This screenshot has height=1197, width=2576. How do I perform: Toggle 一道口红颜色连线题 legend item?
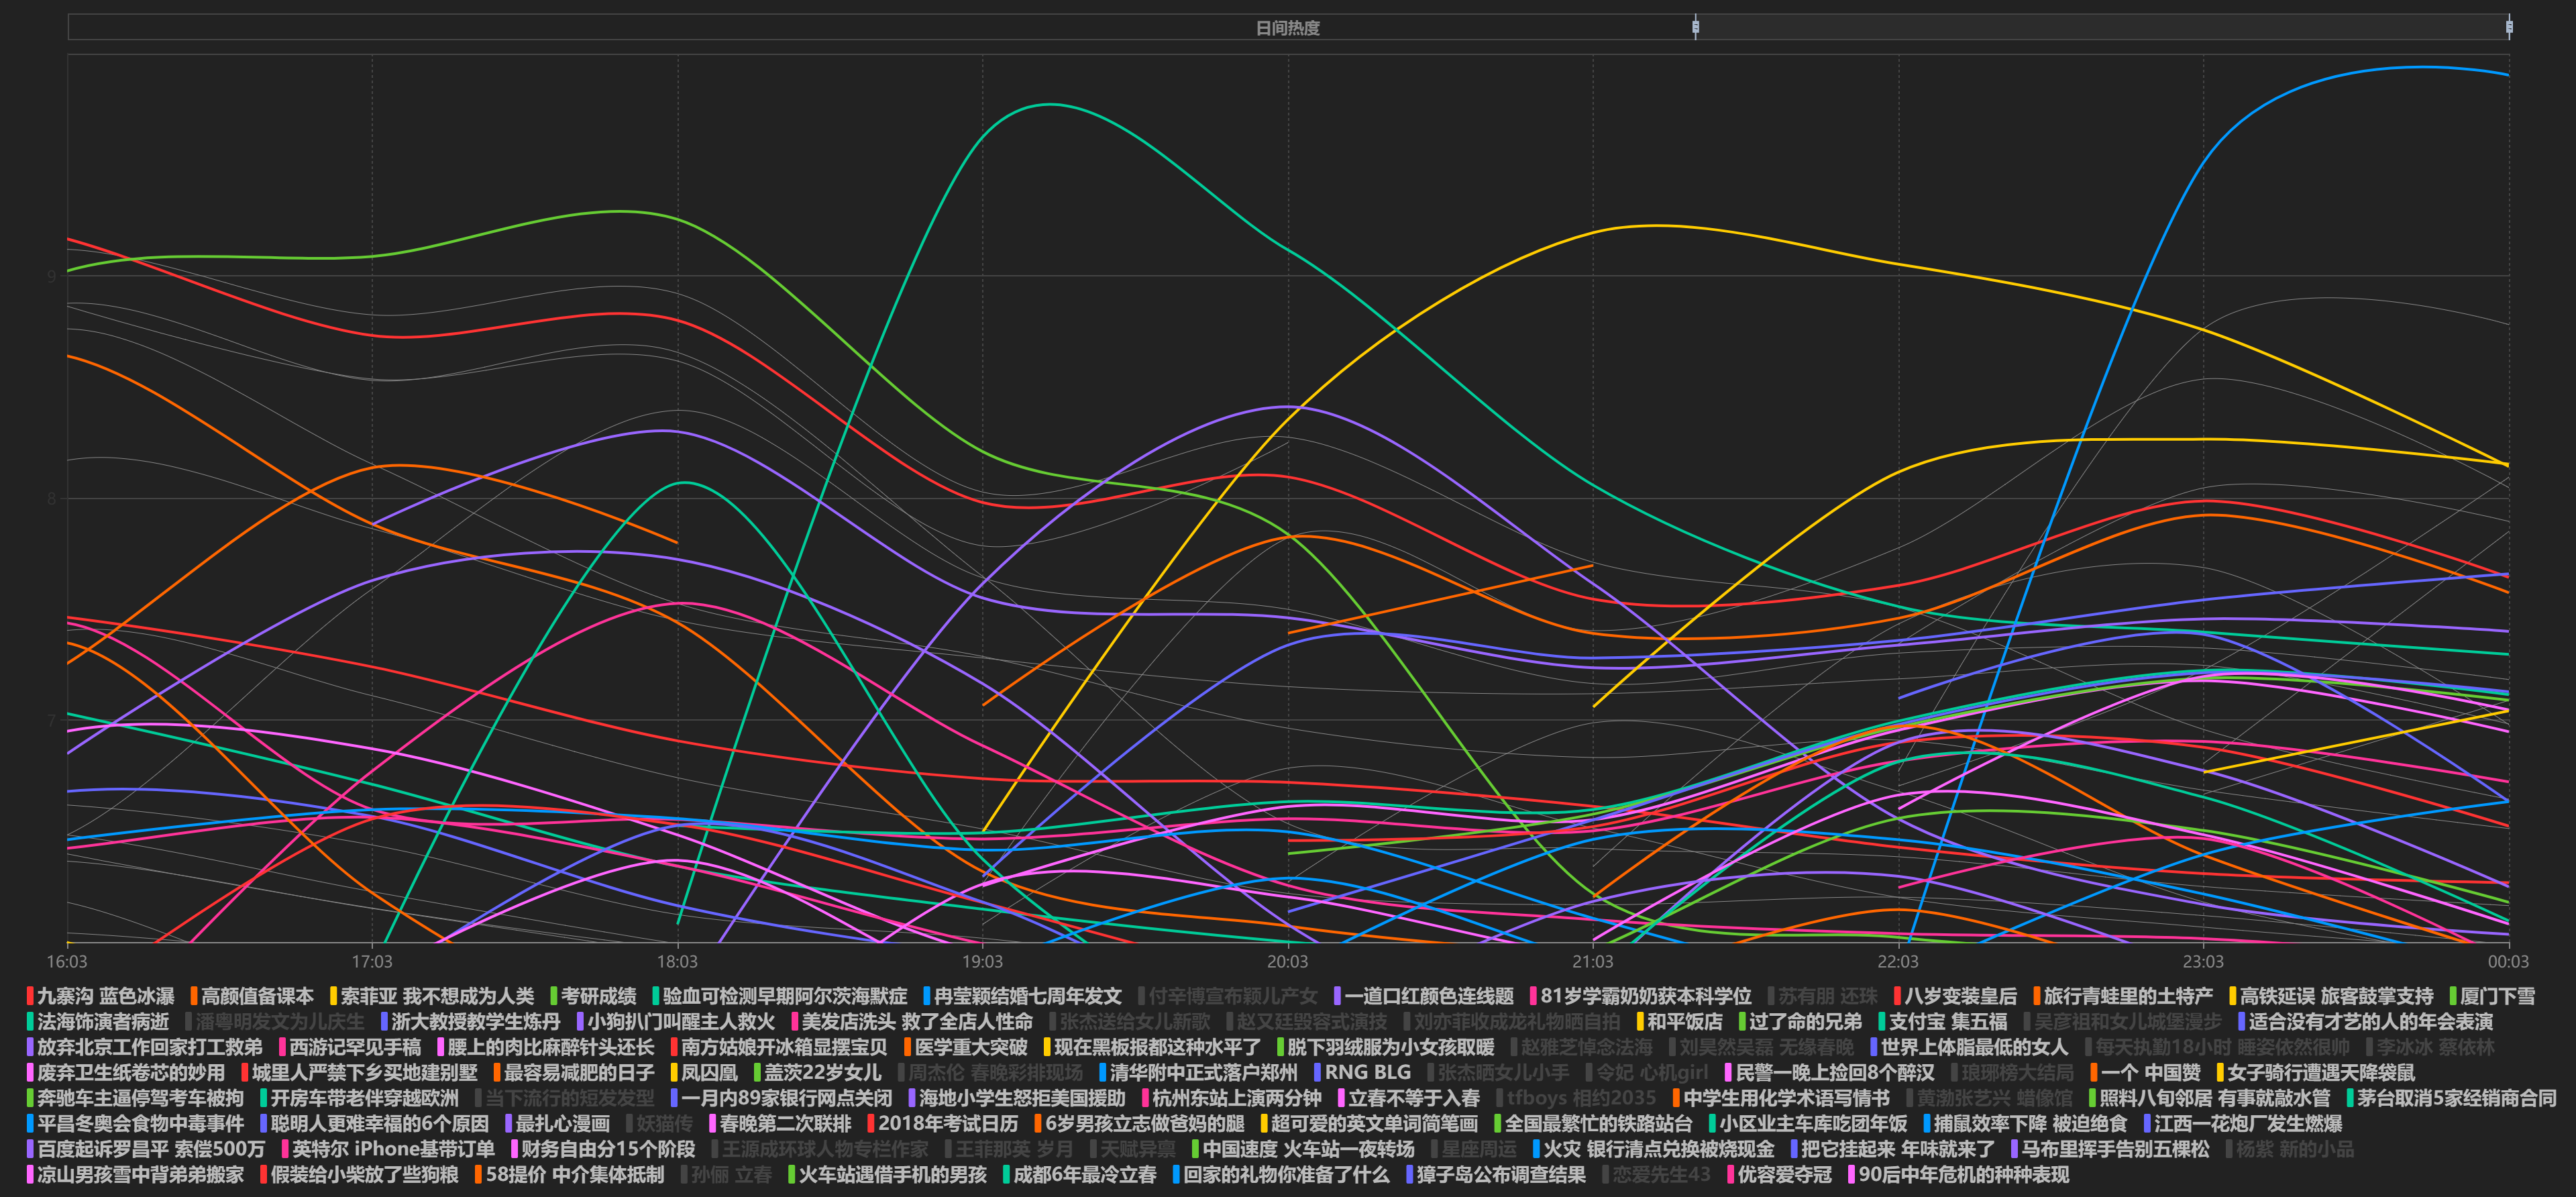pyautogui.click(x=1423, y=996)
